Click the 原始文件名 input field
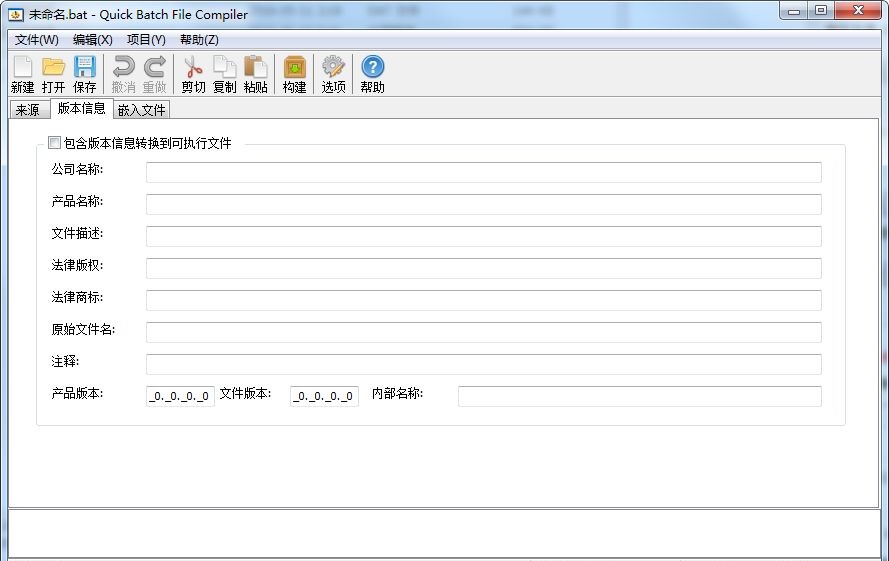This screenshot has width=889, height=561. [x=484, y=332]
